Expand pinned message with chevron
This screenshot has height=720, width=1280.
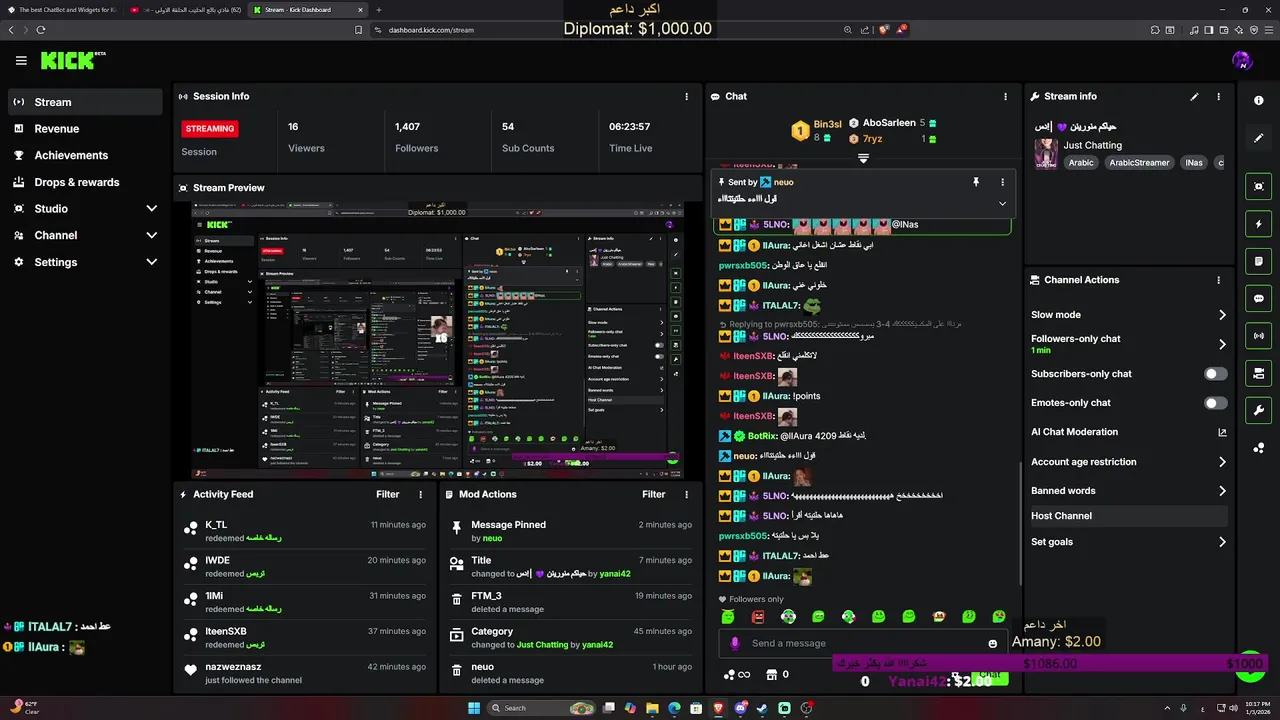point(1002,203)
